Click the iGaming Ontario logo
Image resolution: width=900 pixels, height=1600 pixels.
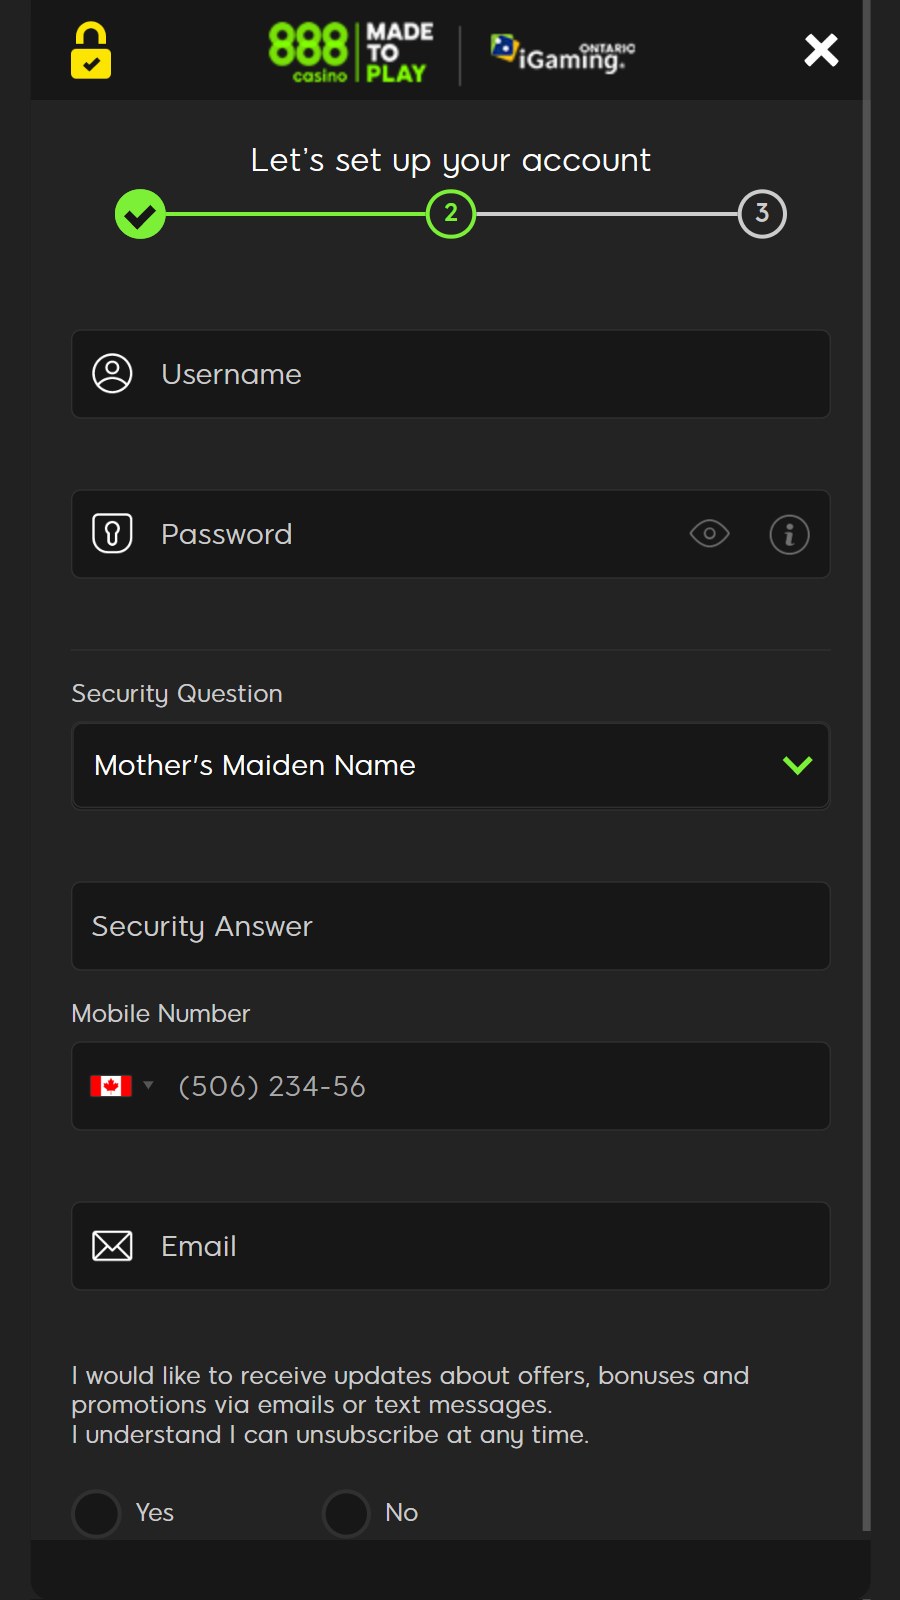coord(562,53)
